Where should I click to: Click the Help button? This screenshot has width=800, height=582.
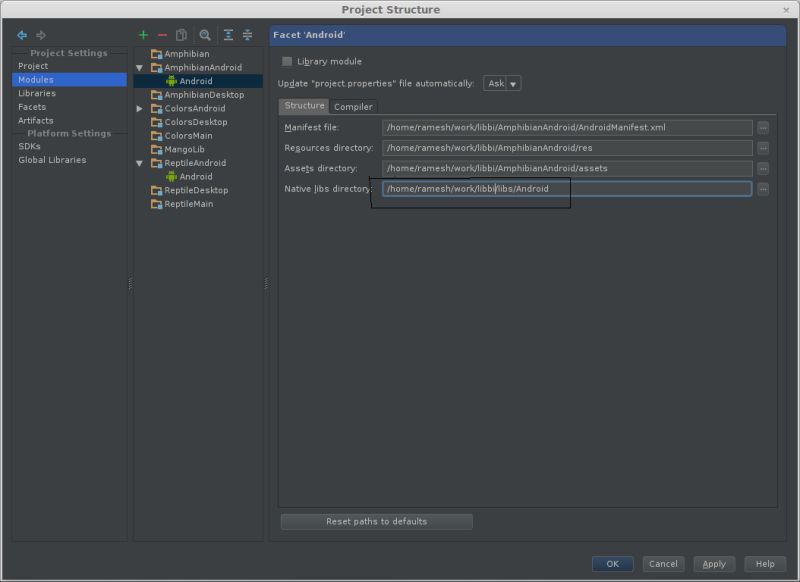click(765, 564)
